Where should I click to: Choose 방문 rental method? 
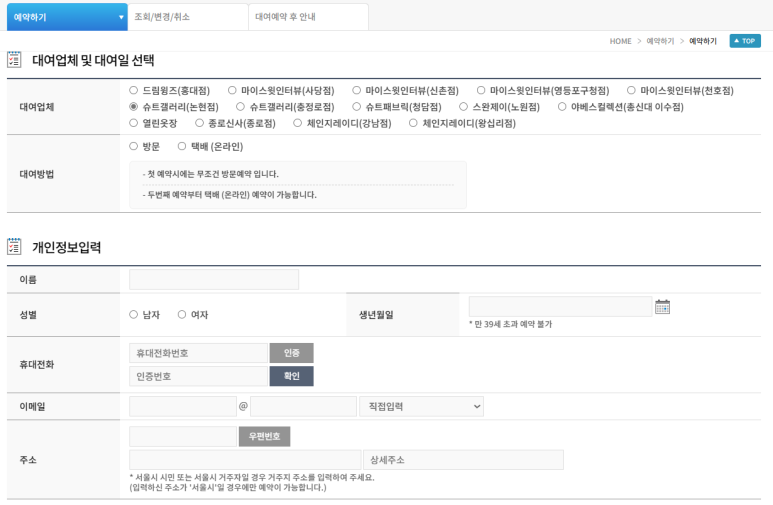point(134,146)
